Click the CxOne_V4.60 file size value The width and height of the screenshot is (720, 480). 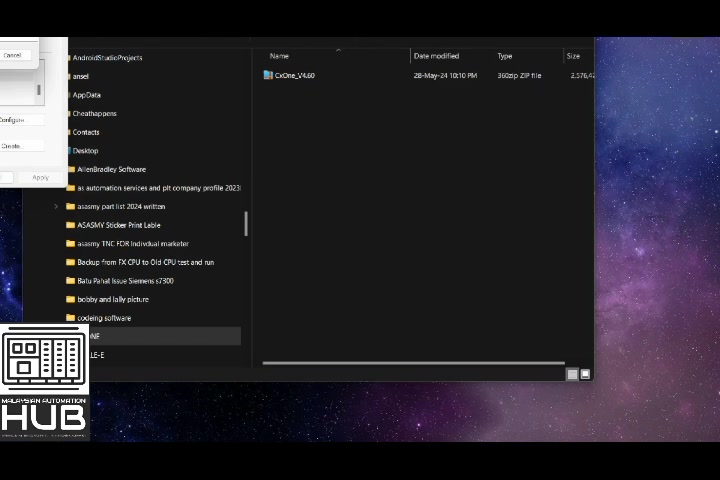(x=582, y=75)
